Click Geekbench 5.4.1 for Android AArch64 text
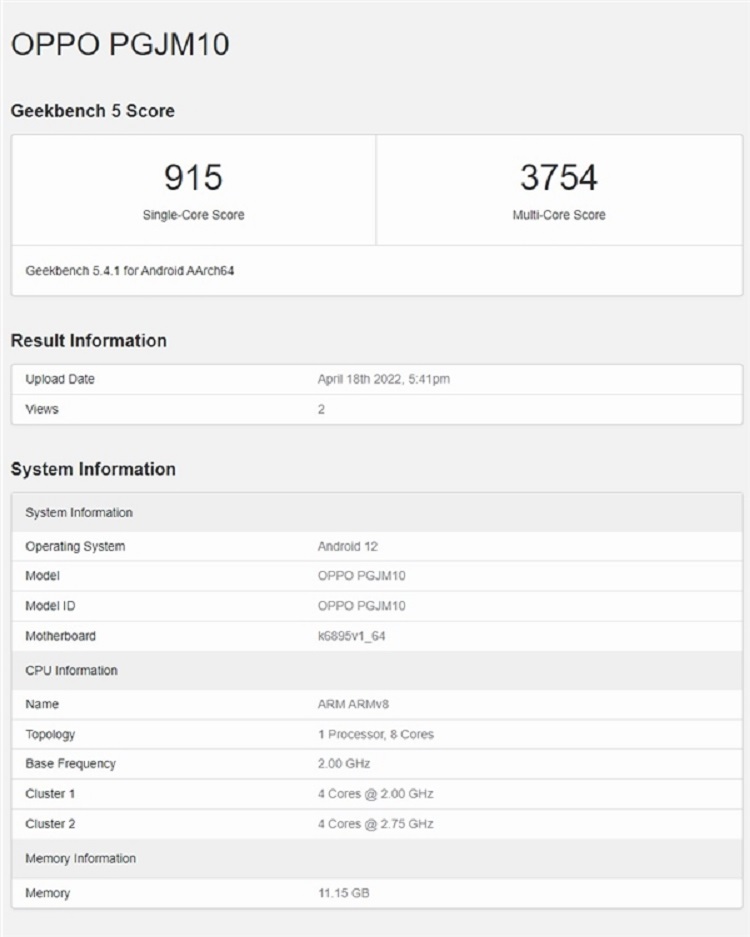 130,271
